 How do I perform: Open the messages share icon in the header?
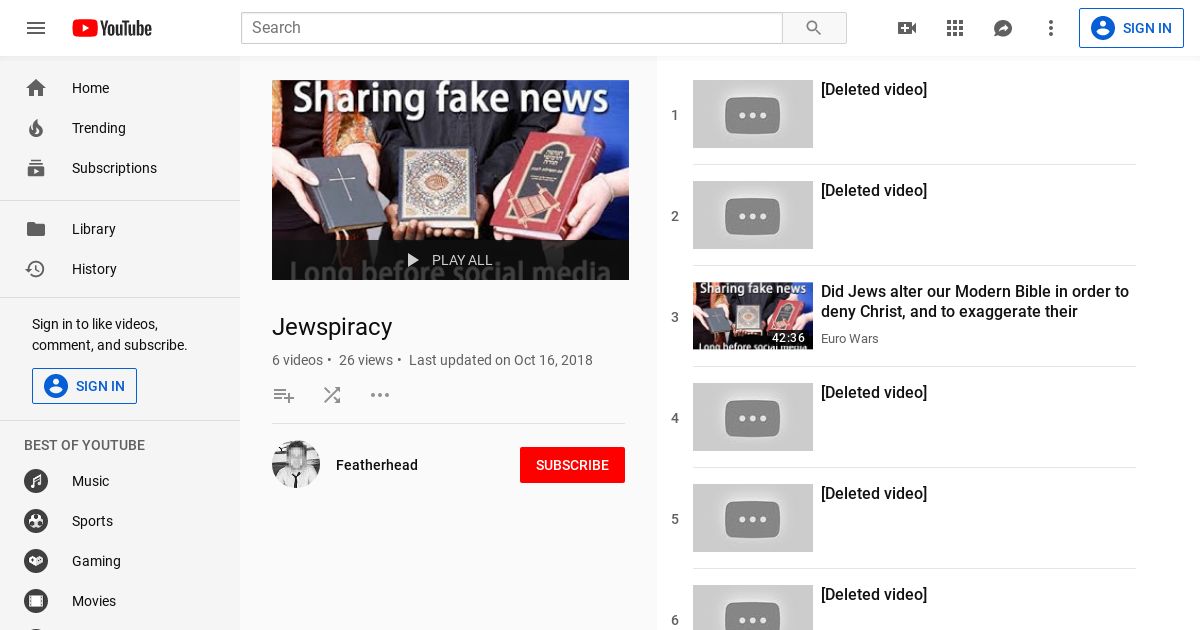point(1003,28)
